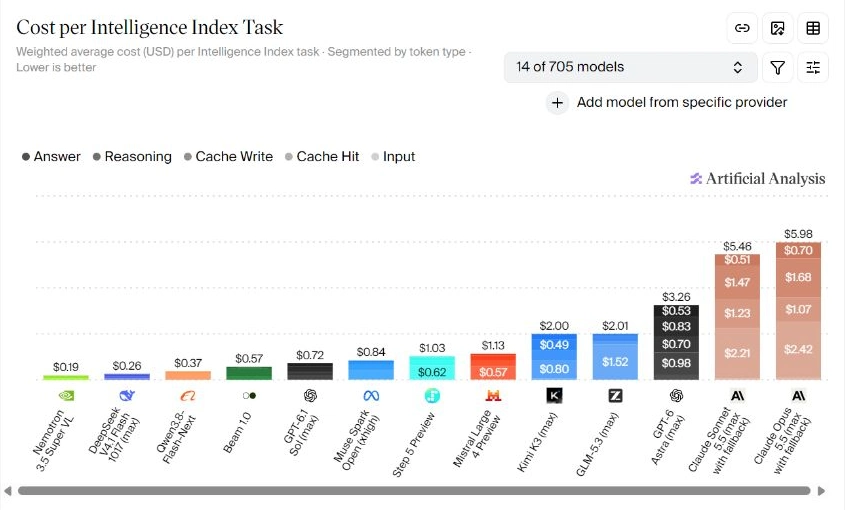This screenshot has width=845, height=510.
Task: Open the 14 of 705 models dropdown
Action: (631, 67)
